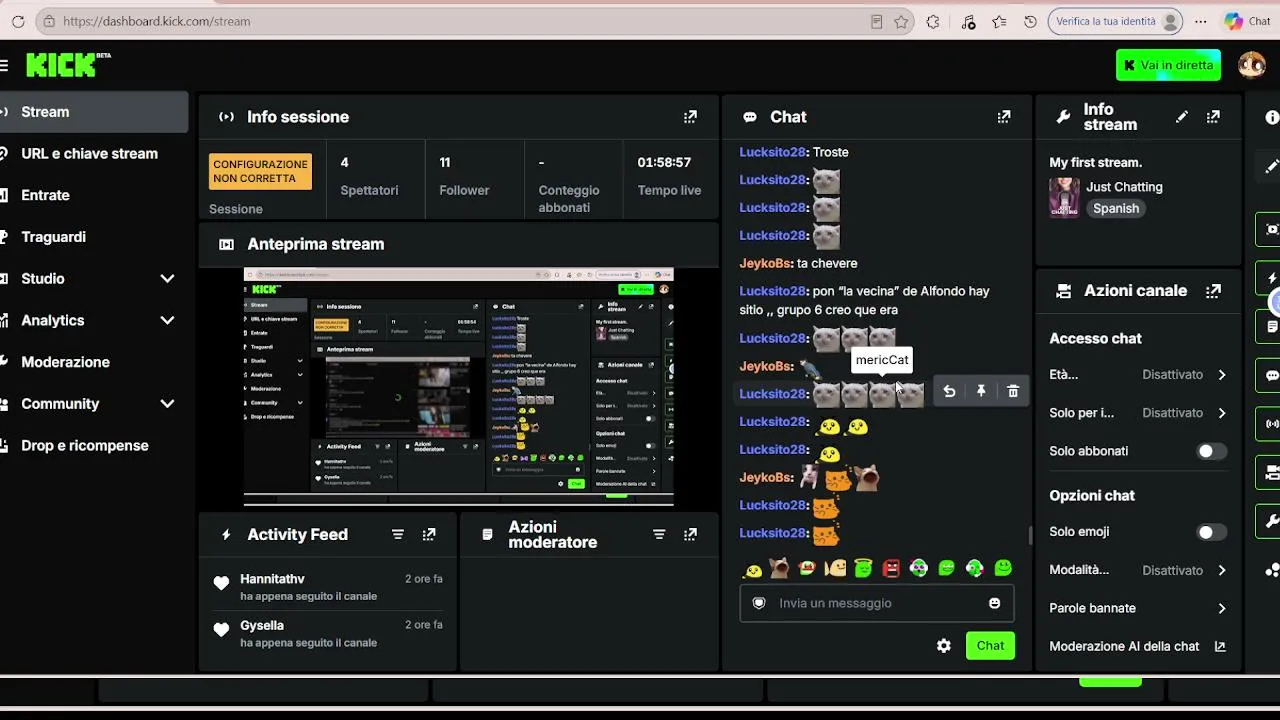This screenshot has width=1280, height=720.
Task: Bookmark this page with the star icon
Action: coord(902,21)
